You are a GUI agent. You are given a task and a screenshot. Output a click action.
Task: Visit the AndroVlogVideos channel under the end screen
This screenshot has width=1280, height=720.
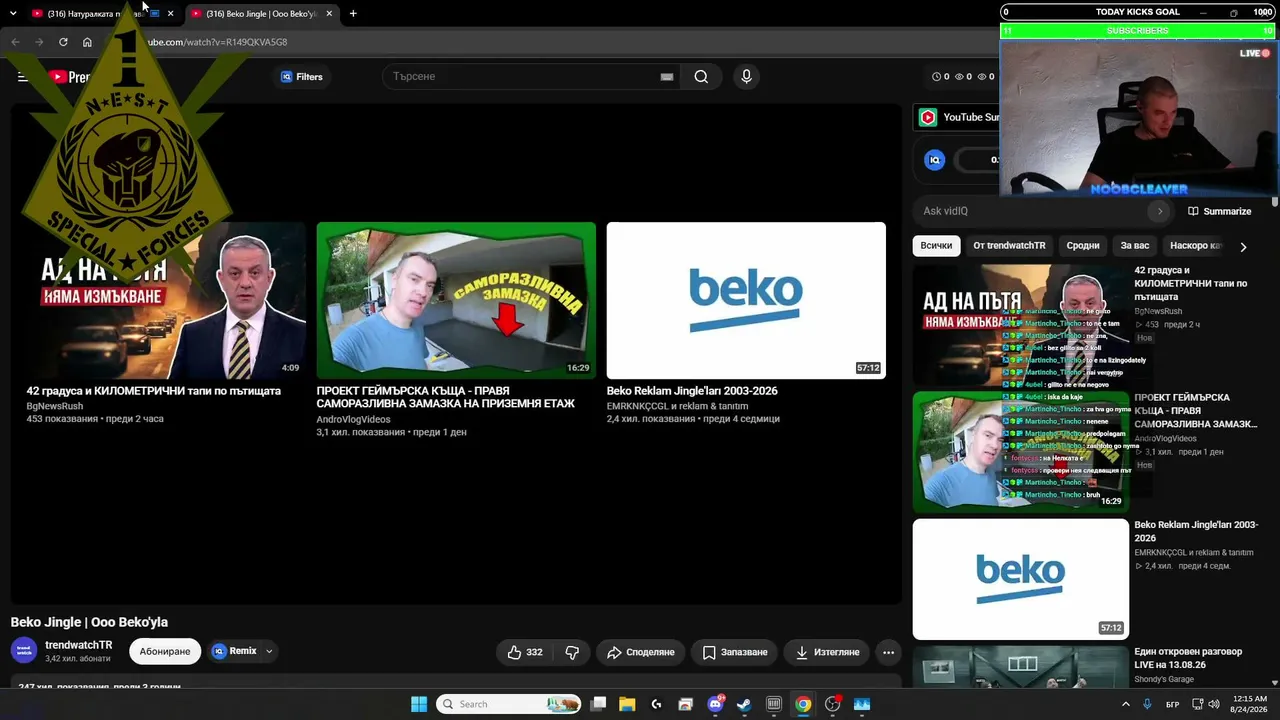pyautogui.click(x=353, y=420)
